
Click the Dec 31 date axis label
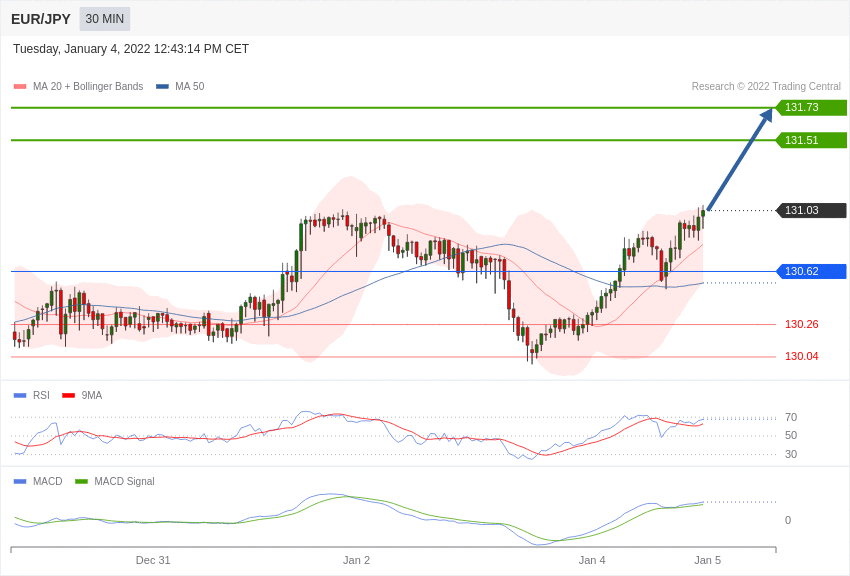[x=153, y=560]
